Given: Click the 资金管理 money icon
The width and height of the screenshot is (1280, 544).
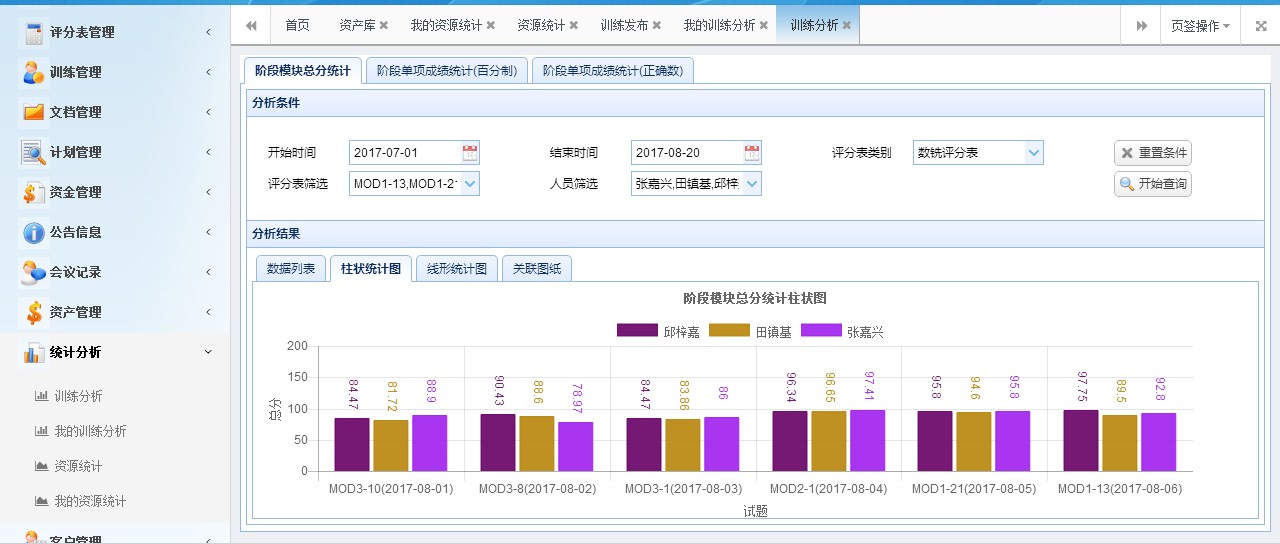Looking at the screenshot, I should [34, 192].
